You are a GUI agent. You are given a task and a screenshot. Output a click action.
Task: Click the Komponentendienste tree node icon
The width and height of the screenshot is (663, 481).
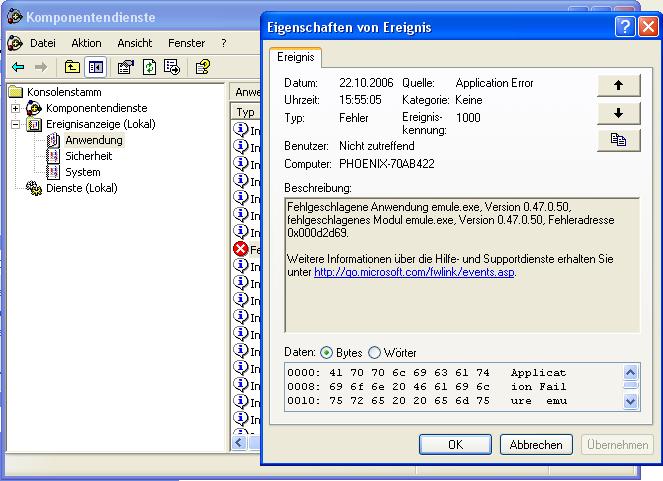point(34,108)
